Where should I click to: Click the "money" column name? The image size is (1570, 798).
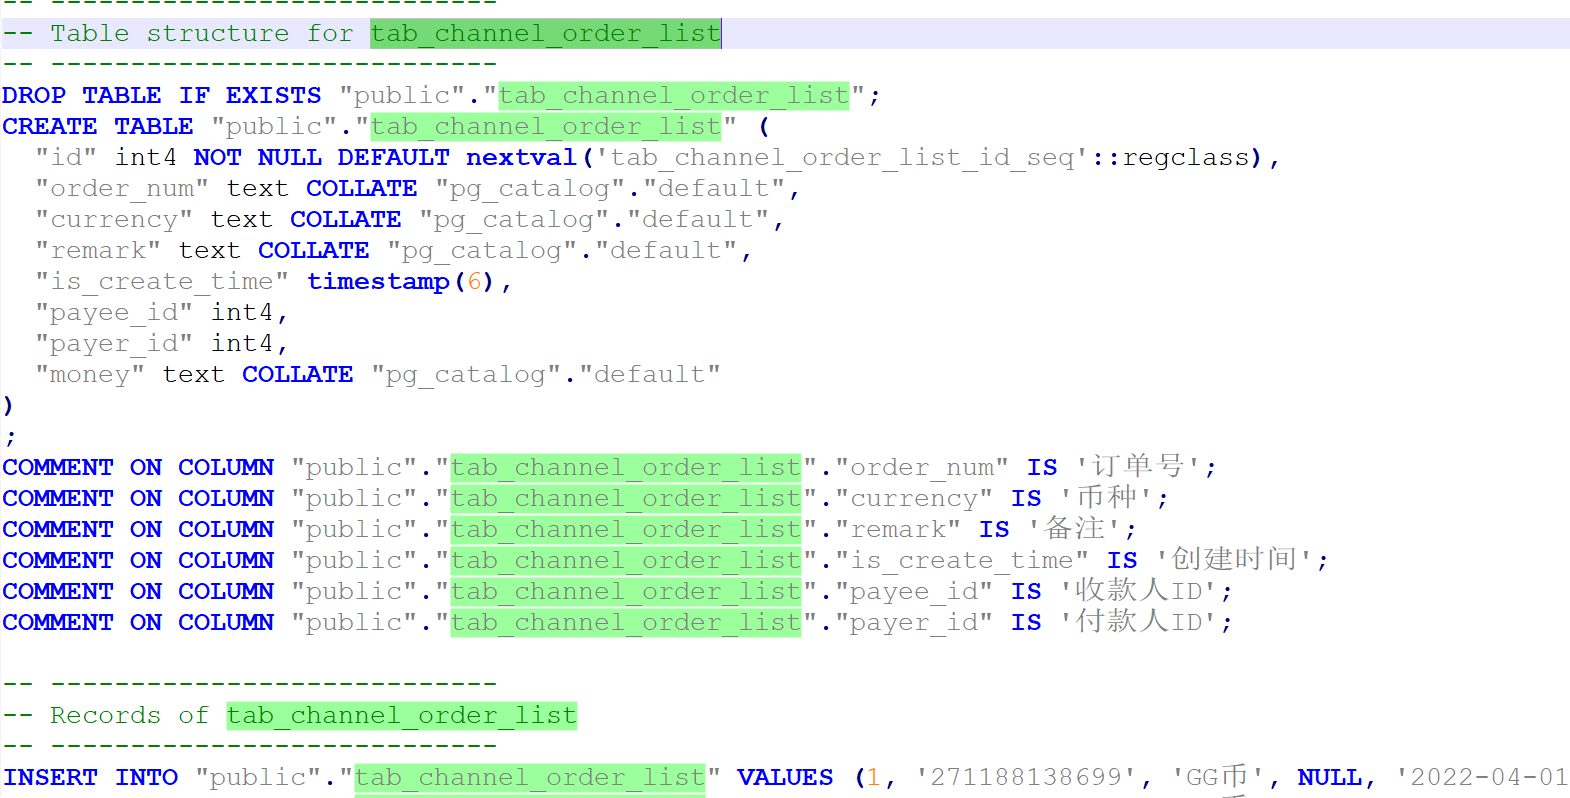click(x=90, y=374)
